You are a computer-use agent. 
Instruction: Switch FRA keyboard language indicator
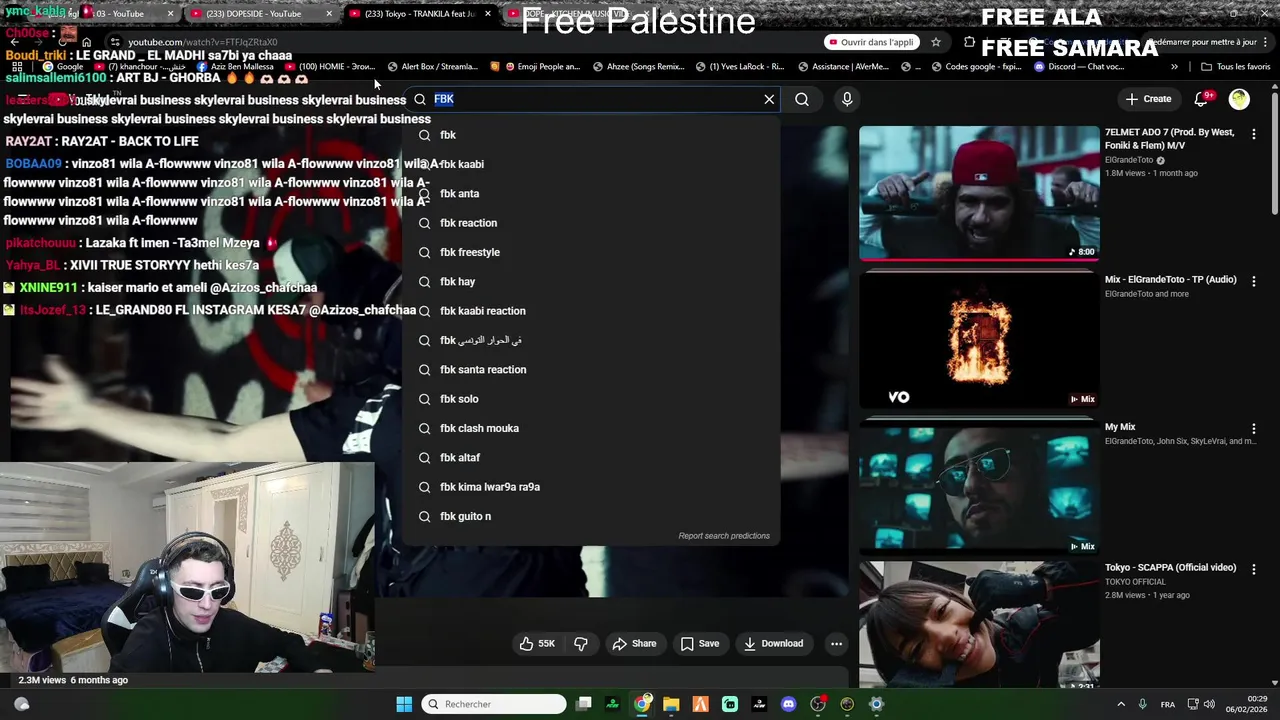click(x=1168, y=704)
